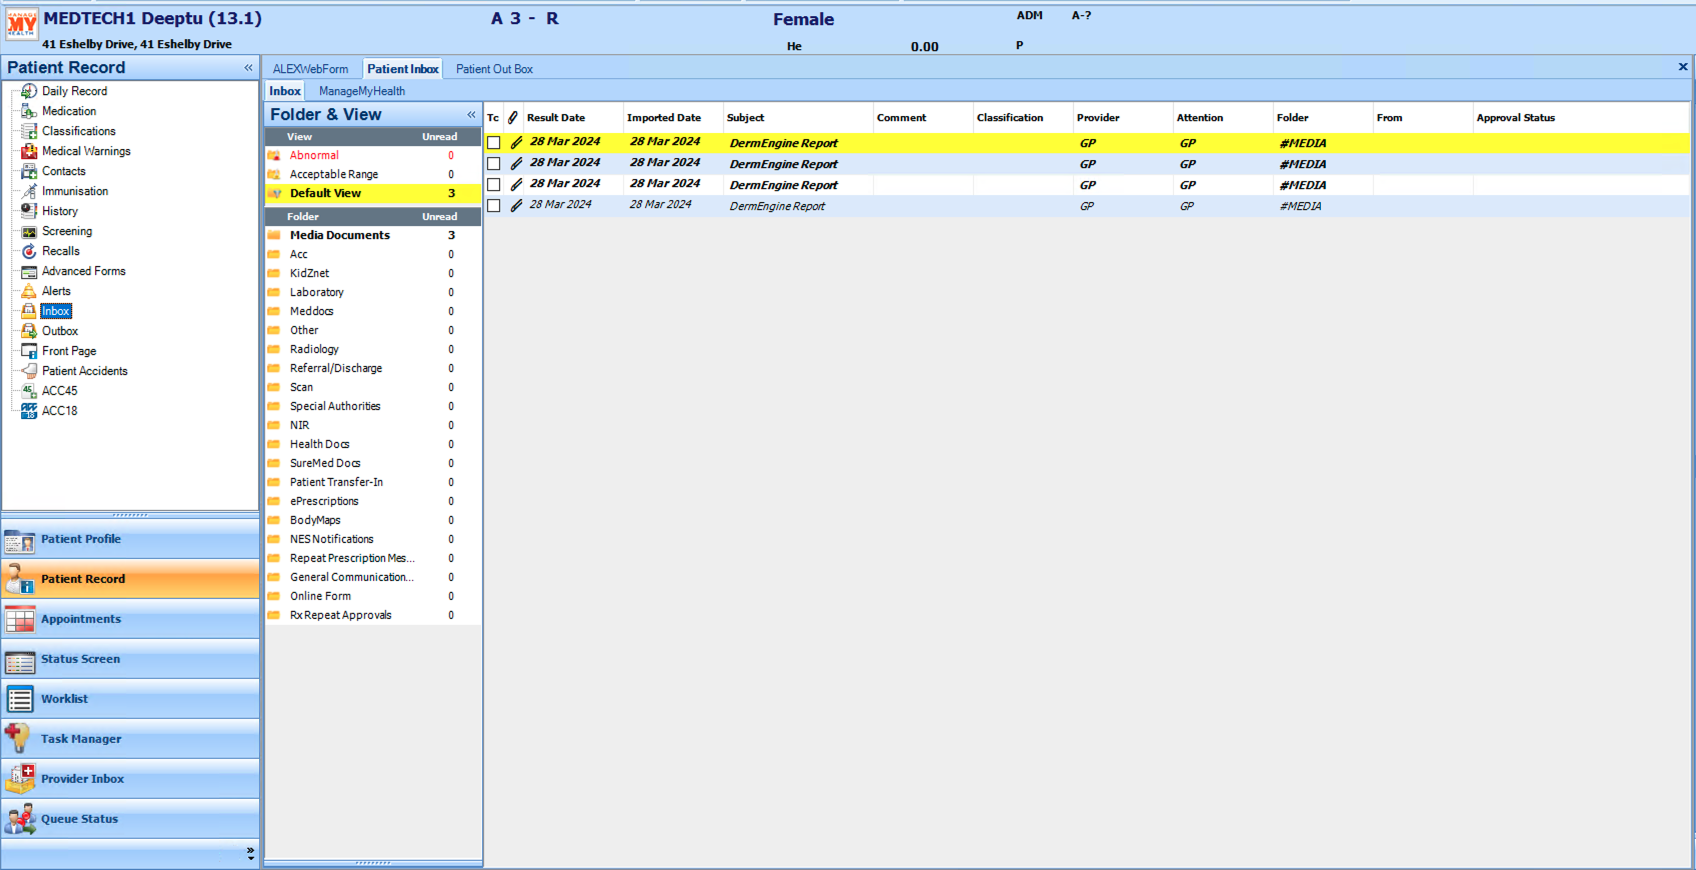The height and width of the screenshot is (870, 1696).
Task: Expand navigation pane overflow chevron at bottom
Action: coord(250,853)
